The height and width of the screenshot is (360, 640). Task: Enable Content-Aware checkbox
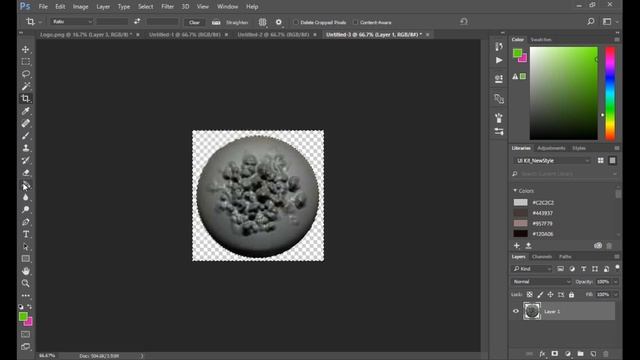click(x=356, y=22)
